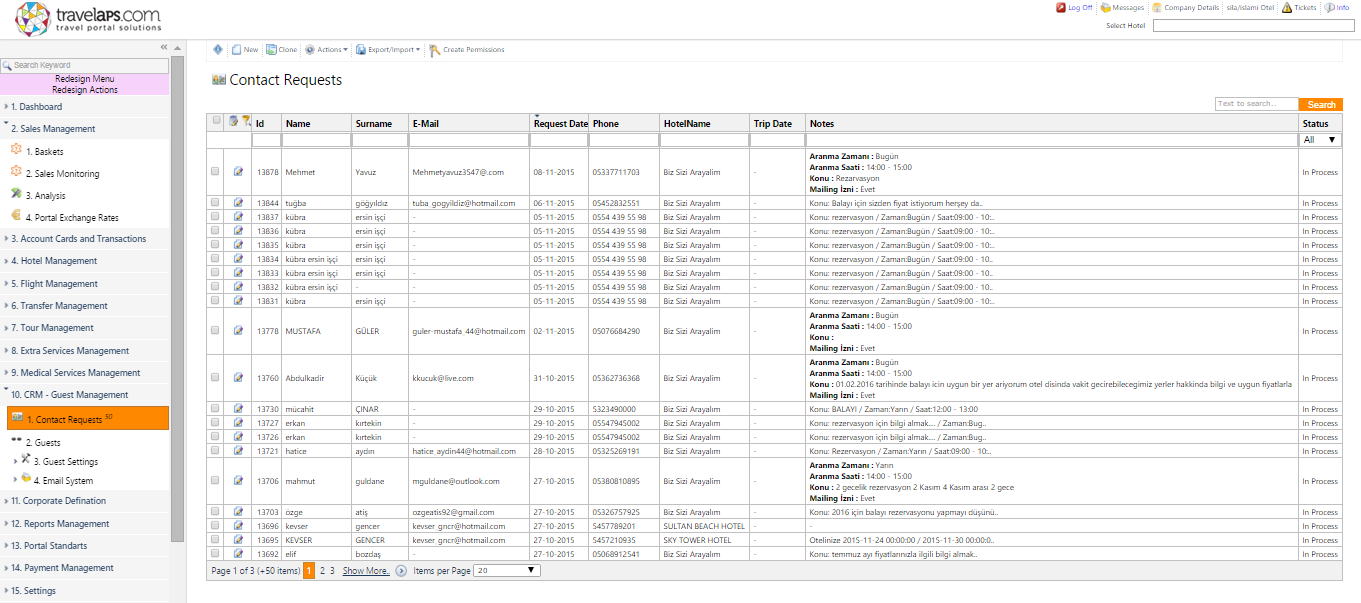Click the Info speech bubble icon
1361x603 pixels.
point(1329,7)
